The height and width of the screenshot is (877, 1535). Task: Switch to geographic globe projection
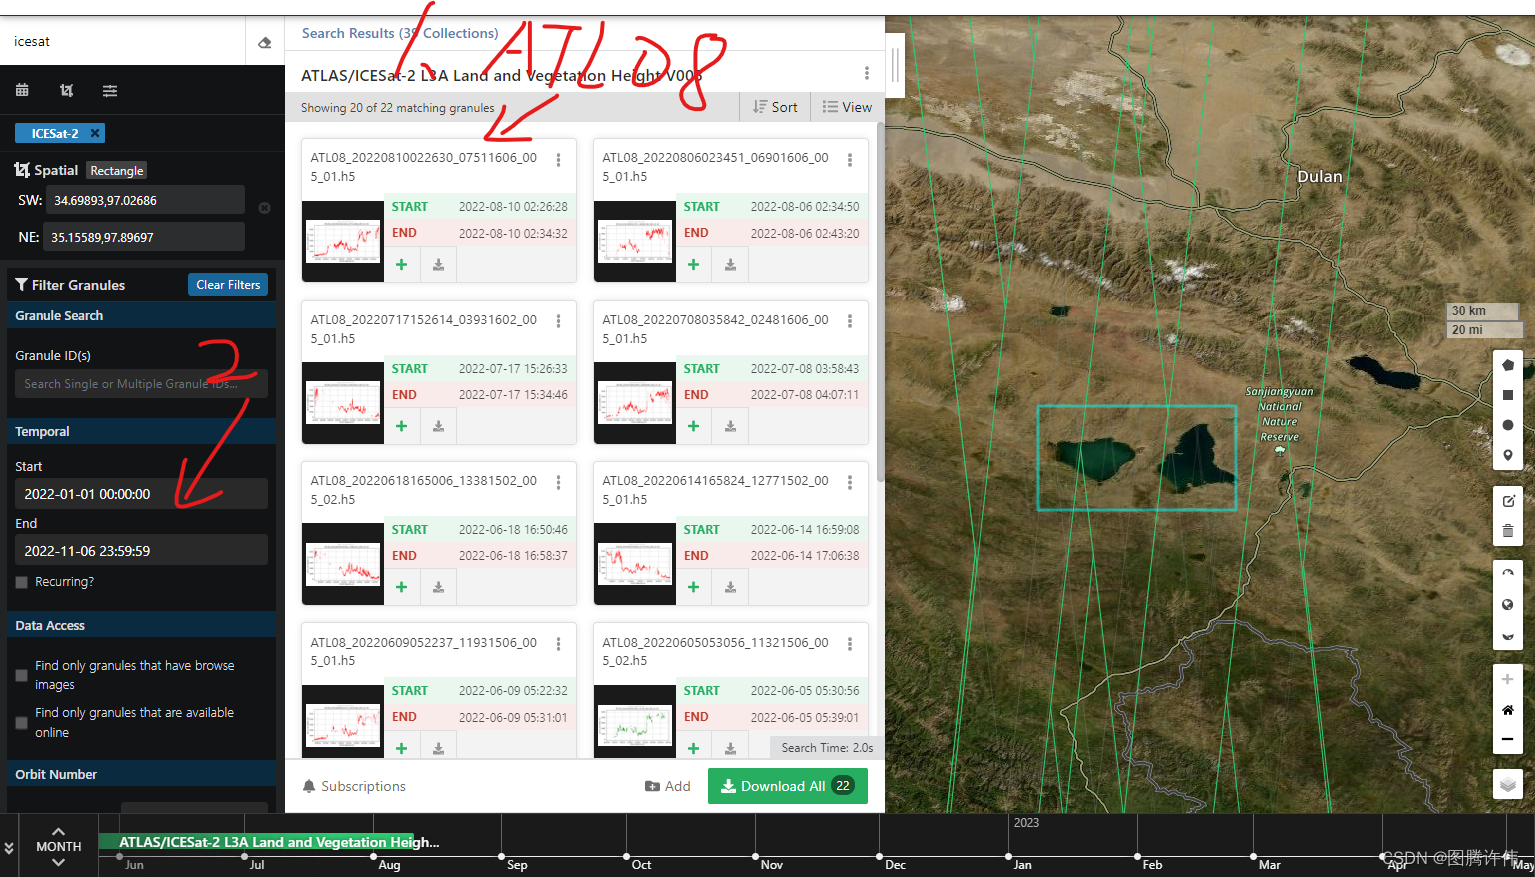tap(1508, 604)
